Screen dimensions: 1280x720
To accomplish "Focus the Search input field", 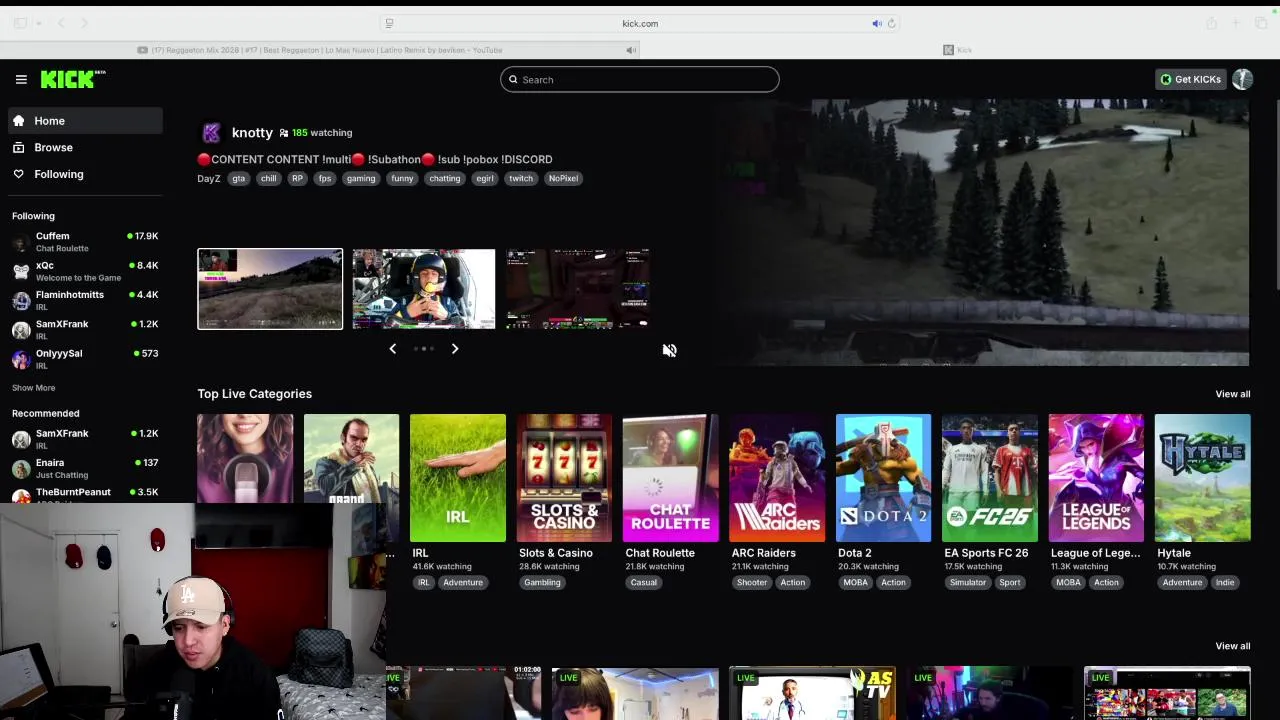I will point(640,80).
